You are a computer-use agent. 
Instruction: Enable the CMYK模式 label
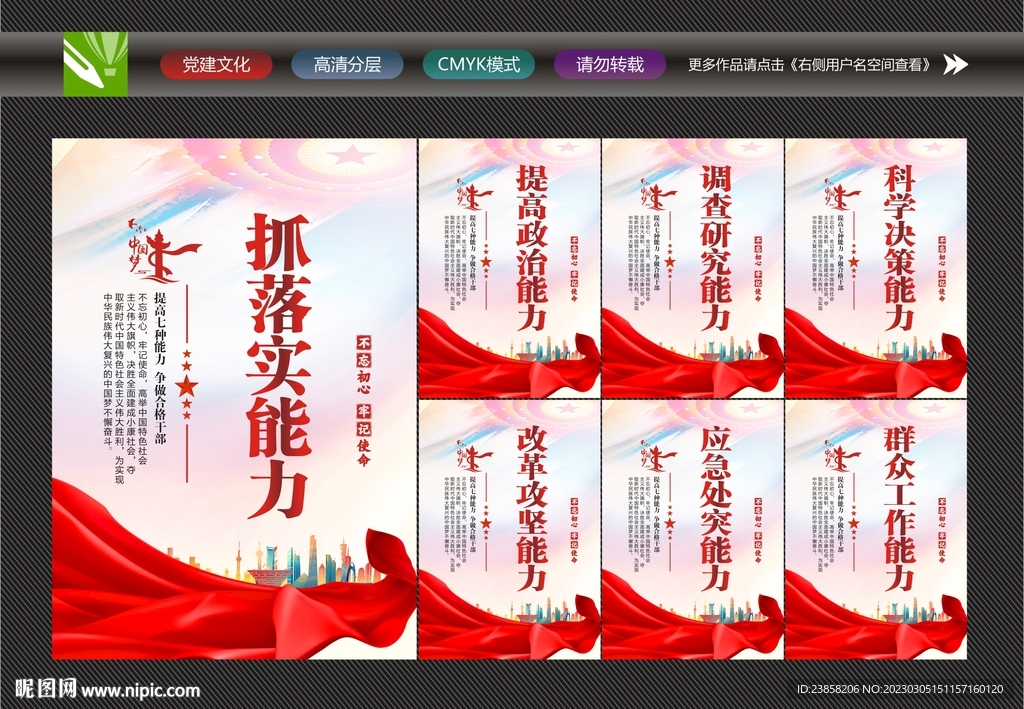481,64
